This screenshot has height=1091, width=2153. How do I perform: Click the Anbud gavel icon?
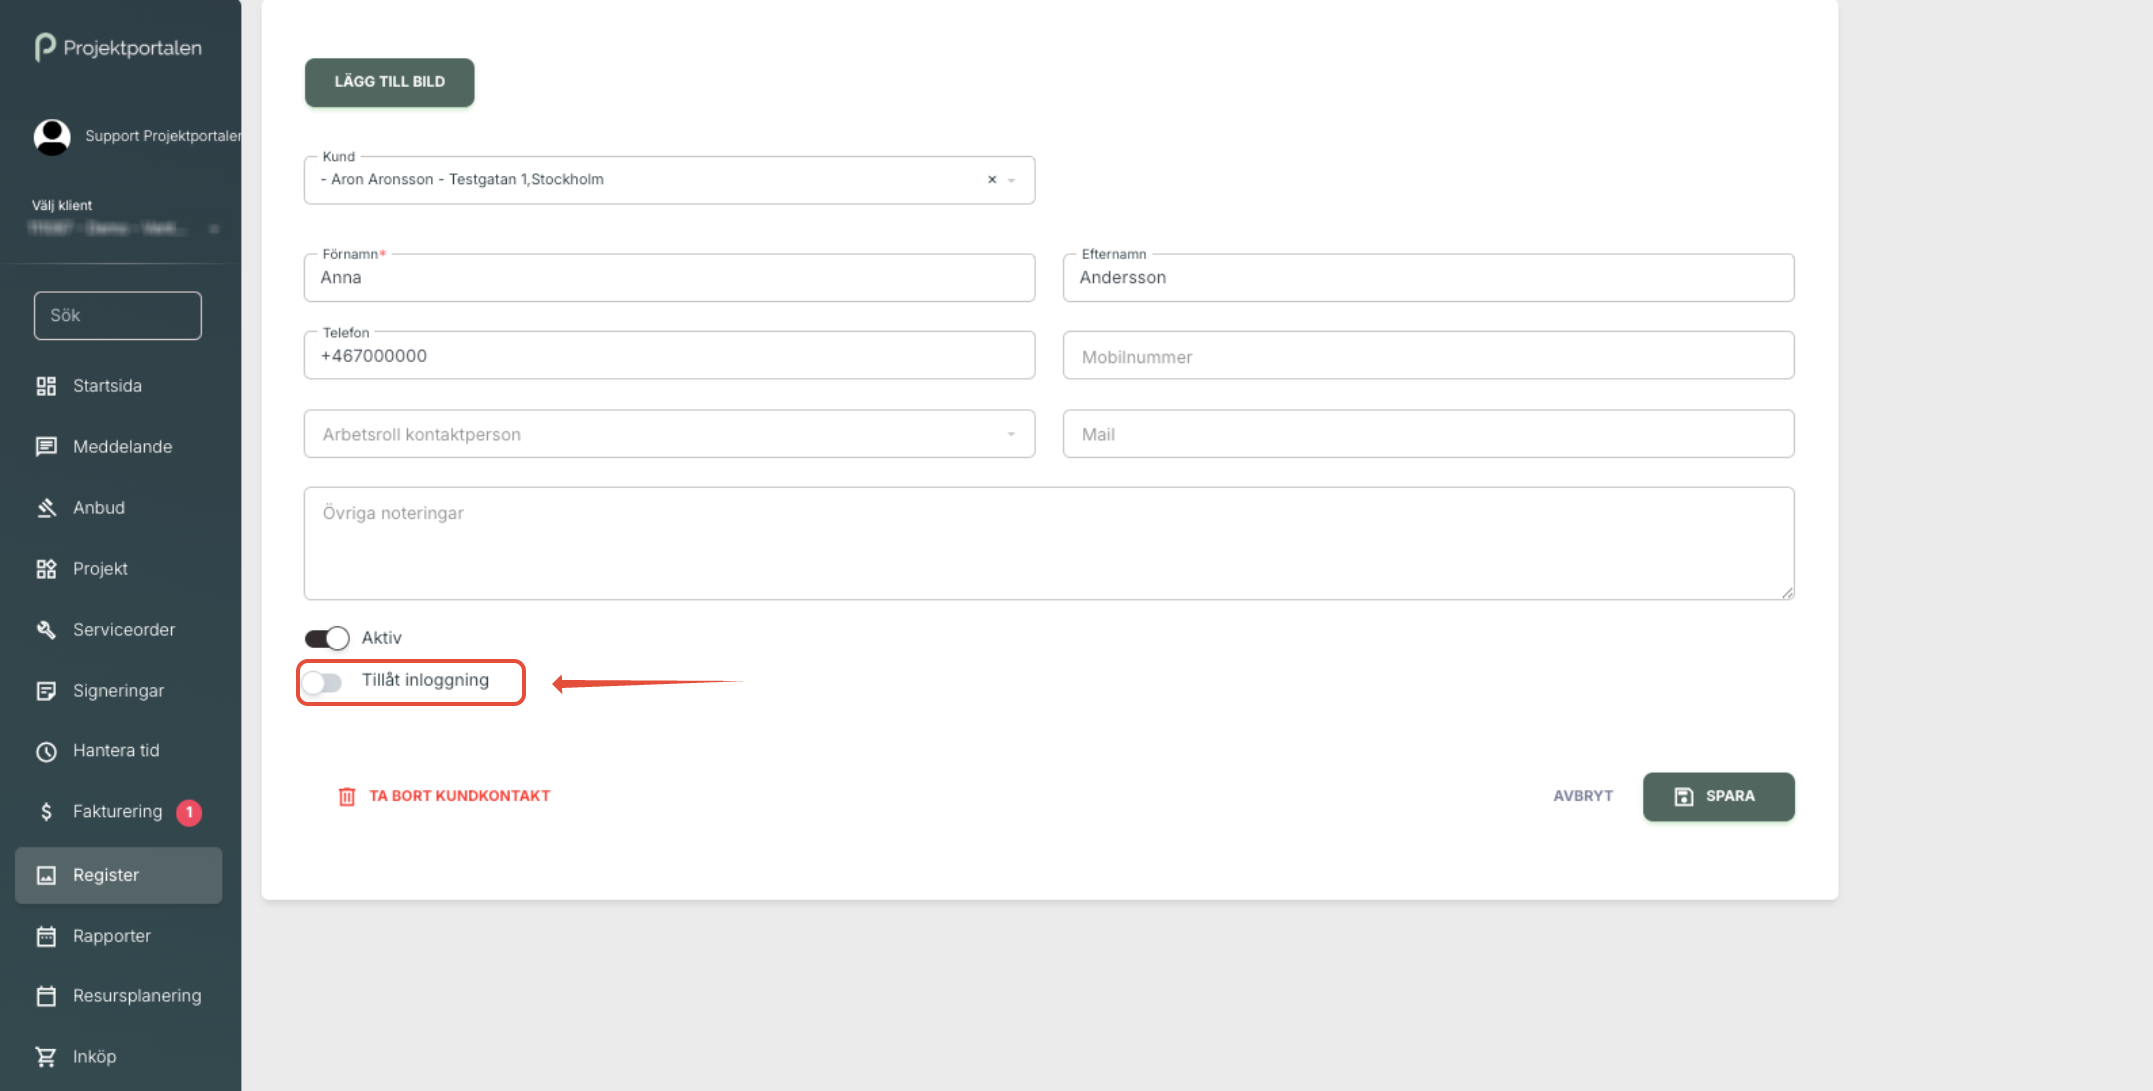(46, 508)
